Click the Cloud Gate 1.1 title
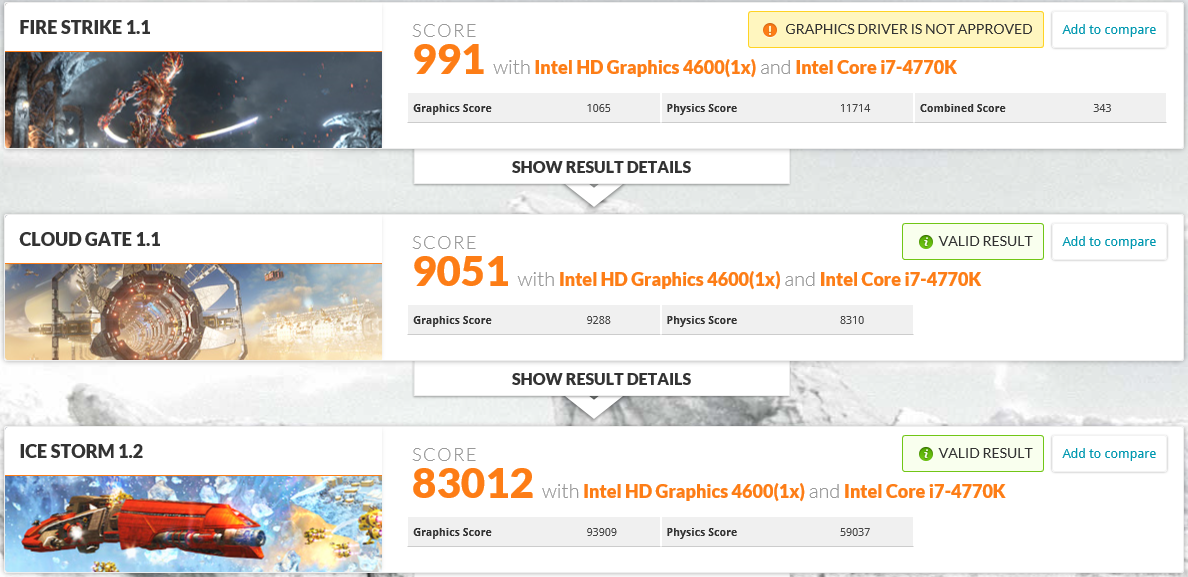Viewport: 1188px width, 577px height. click(x=89, y=240)
